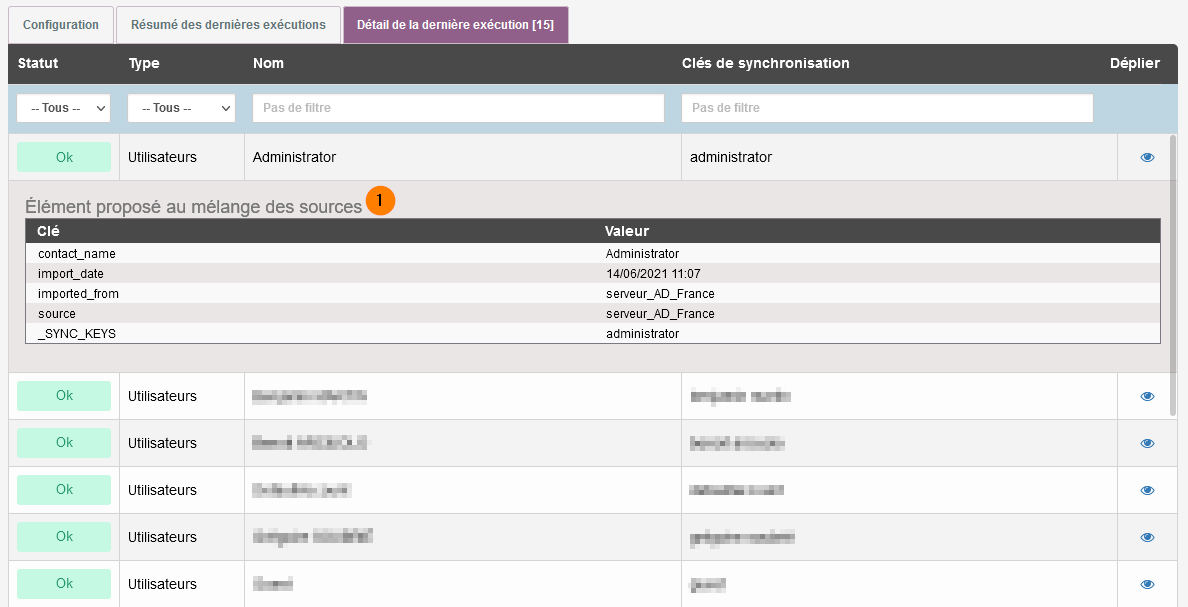Screen dimensions: 1188x607
Task: Click the Ok status badge in the last row
Action: (x=64, y=584)
